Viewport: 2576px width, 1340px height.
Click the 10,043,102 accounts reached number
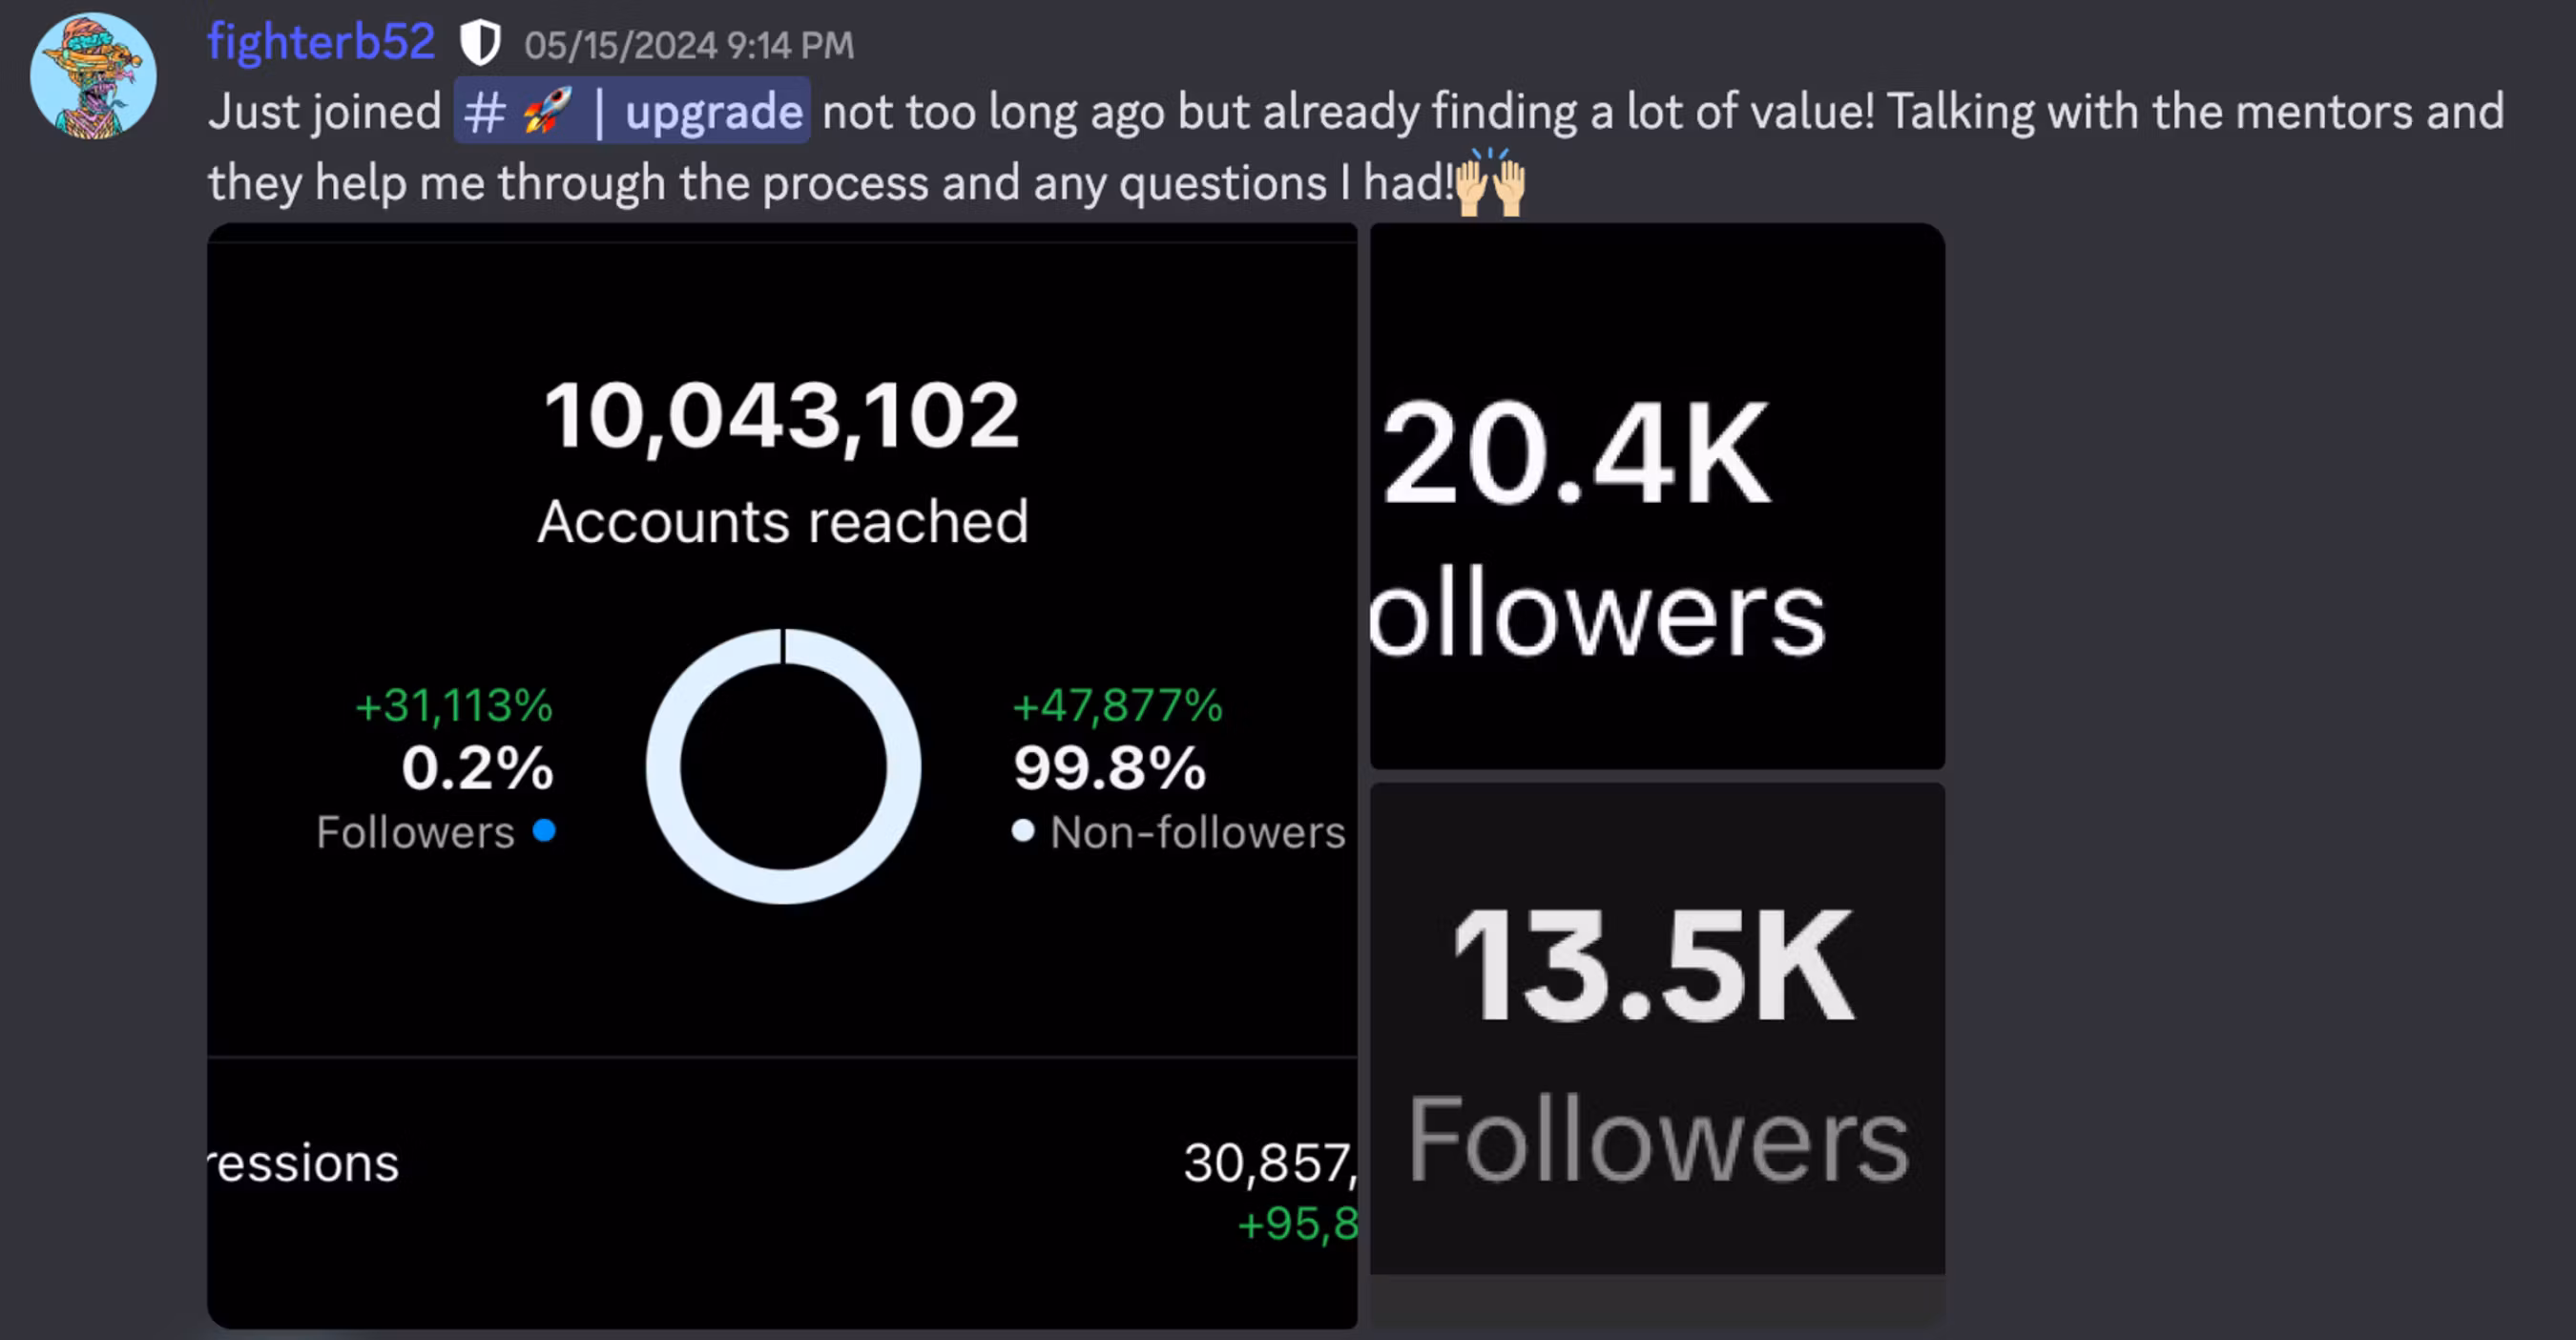(782, 415)
